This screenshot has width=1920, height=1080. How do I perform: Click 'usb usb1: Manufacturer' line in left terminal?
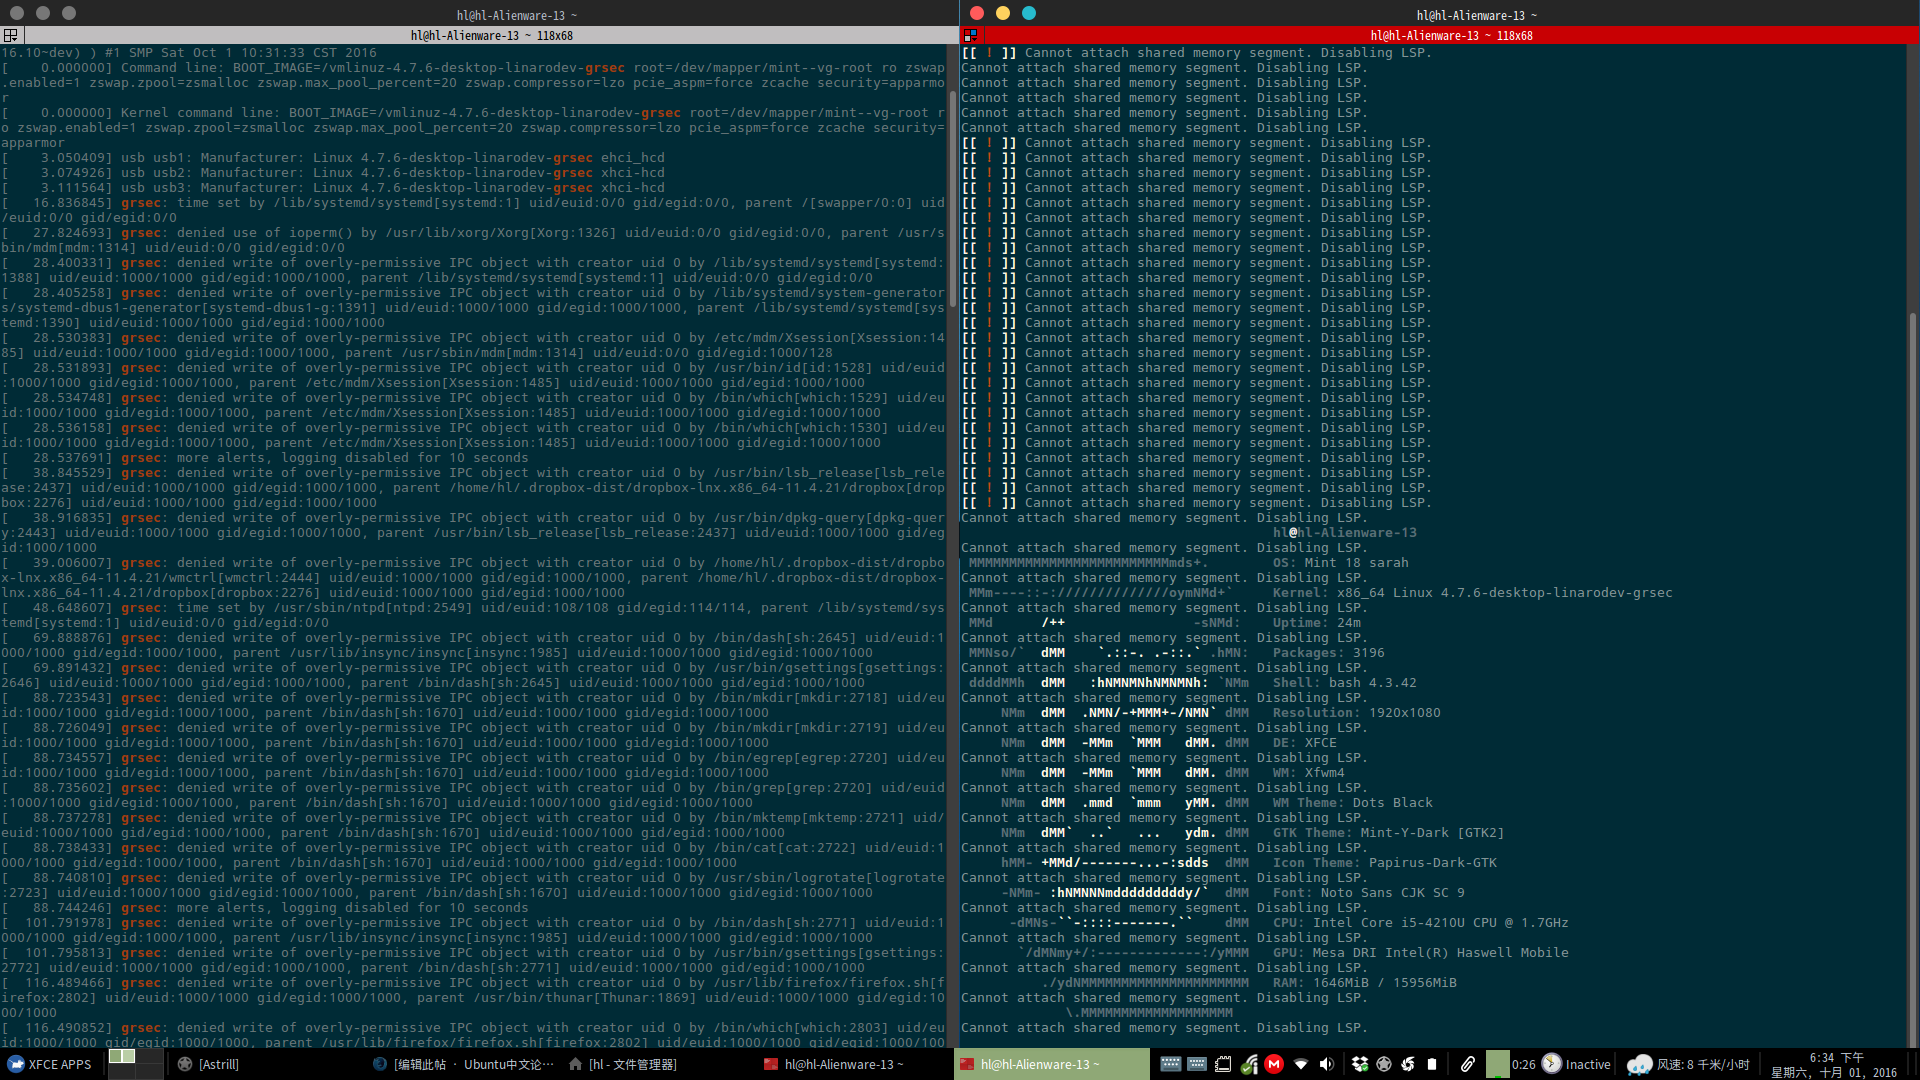click(333, 158)
